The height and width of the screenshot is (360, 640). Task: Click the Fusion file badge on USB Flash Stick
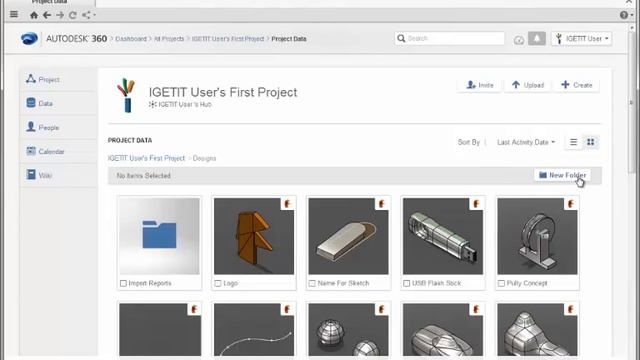(476, 204)
